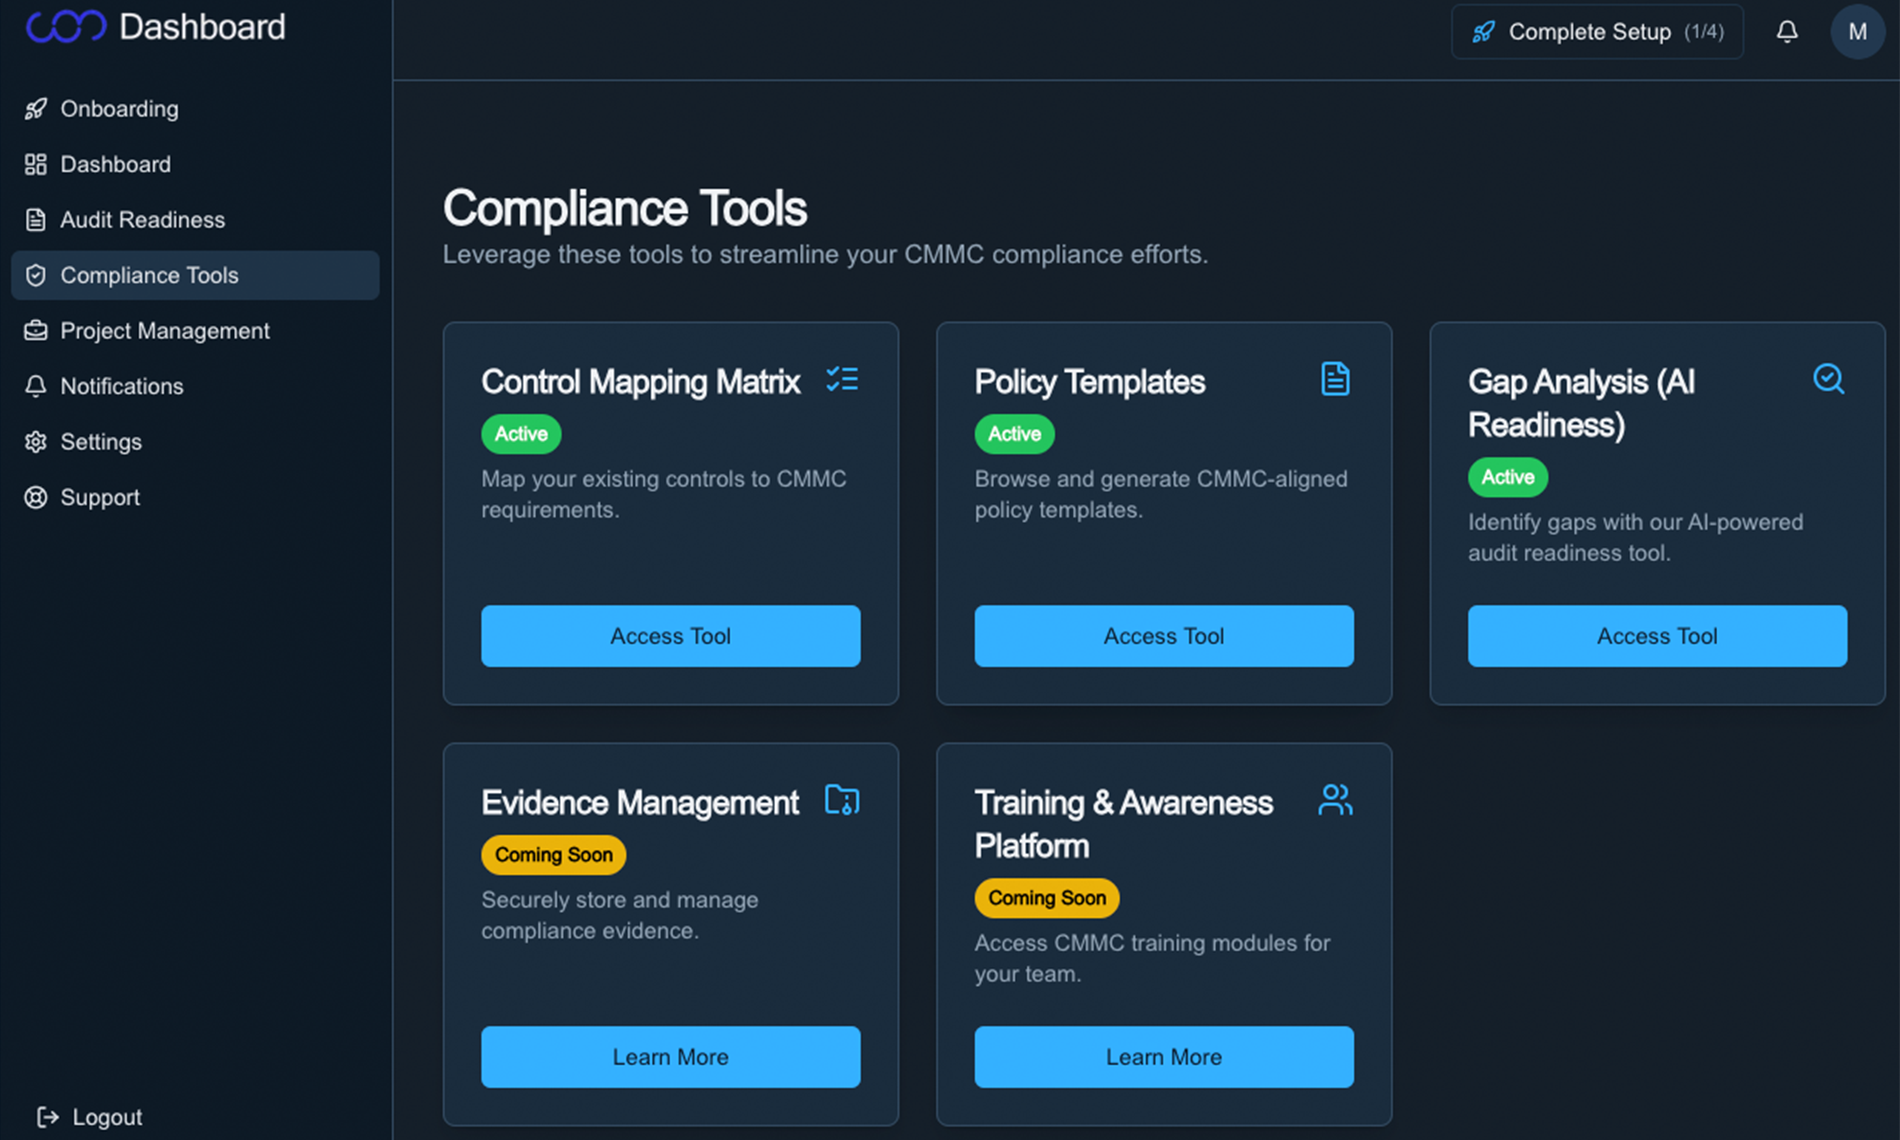
Task: Select the Onboarding rocket icon in sidebar
Action: coord(36,109)
